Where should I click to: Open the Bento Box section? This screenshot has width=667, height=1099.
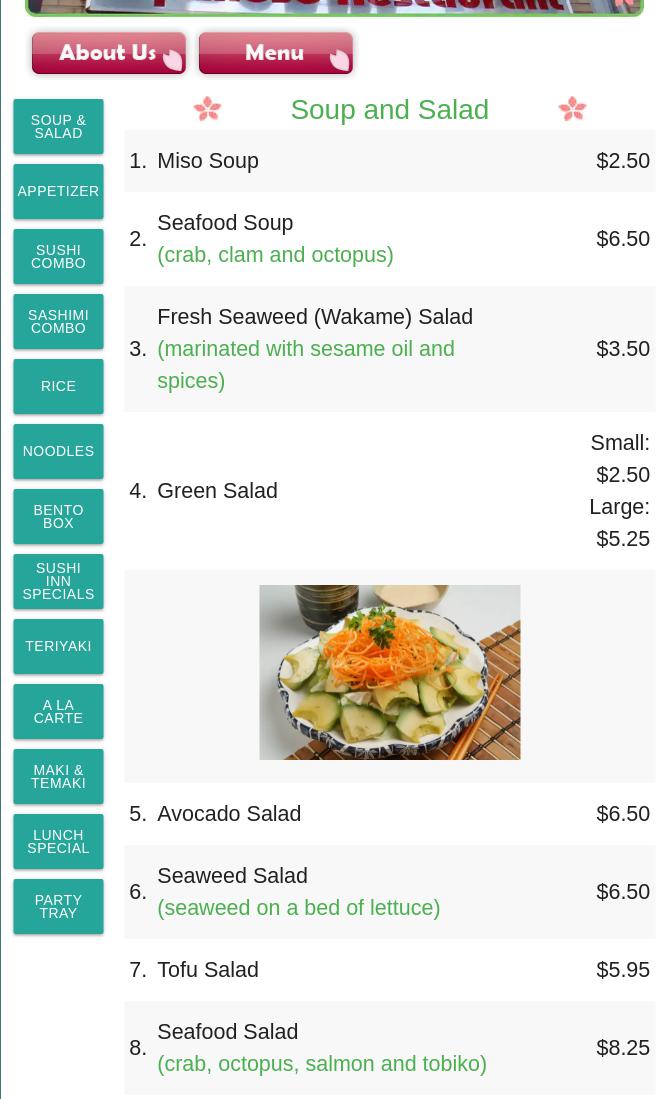point(58,517)
